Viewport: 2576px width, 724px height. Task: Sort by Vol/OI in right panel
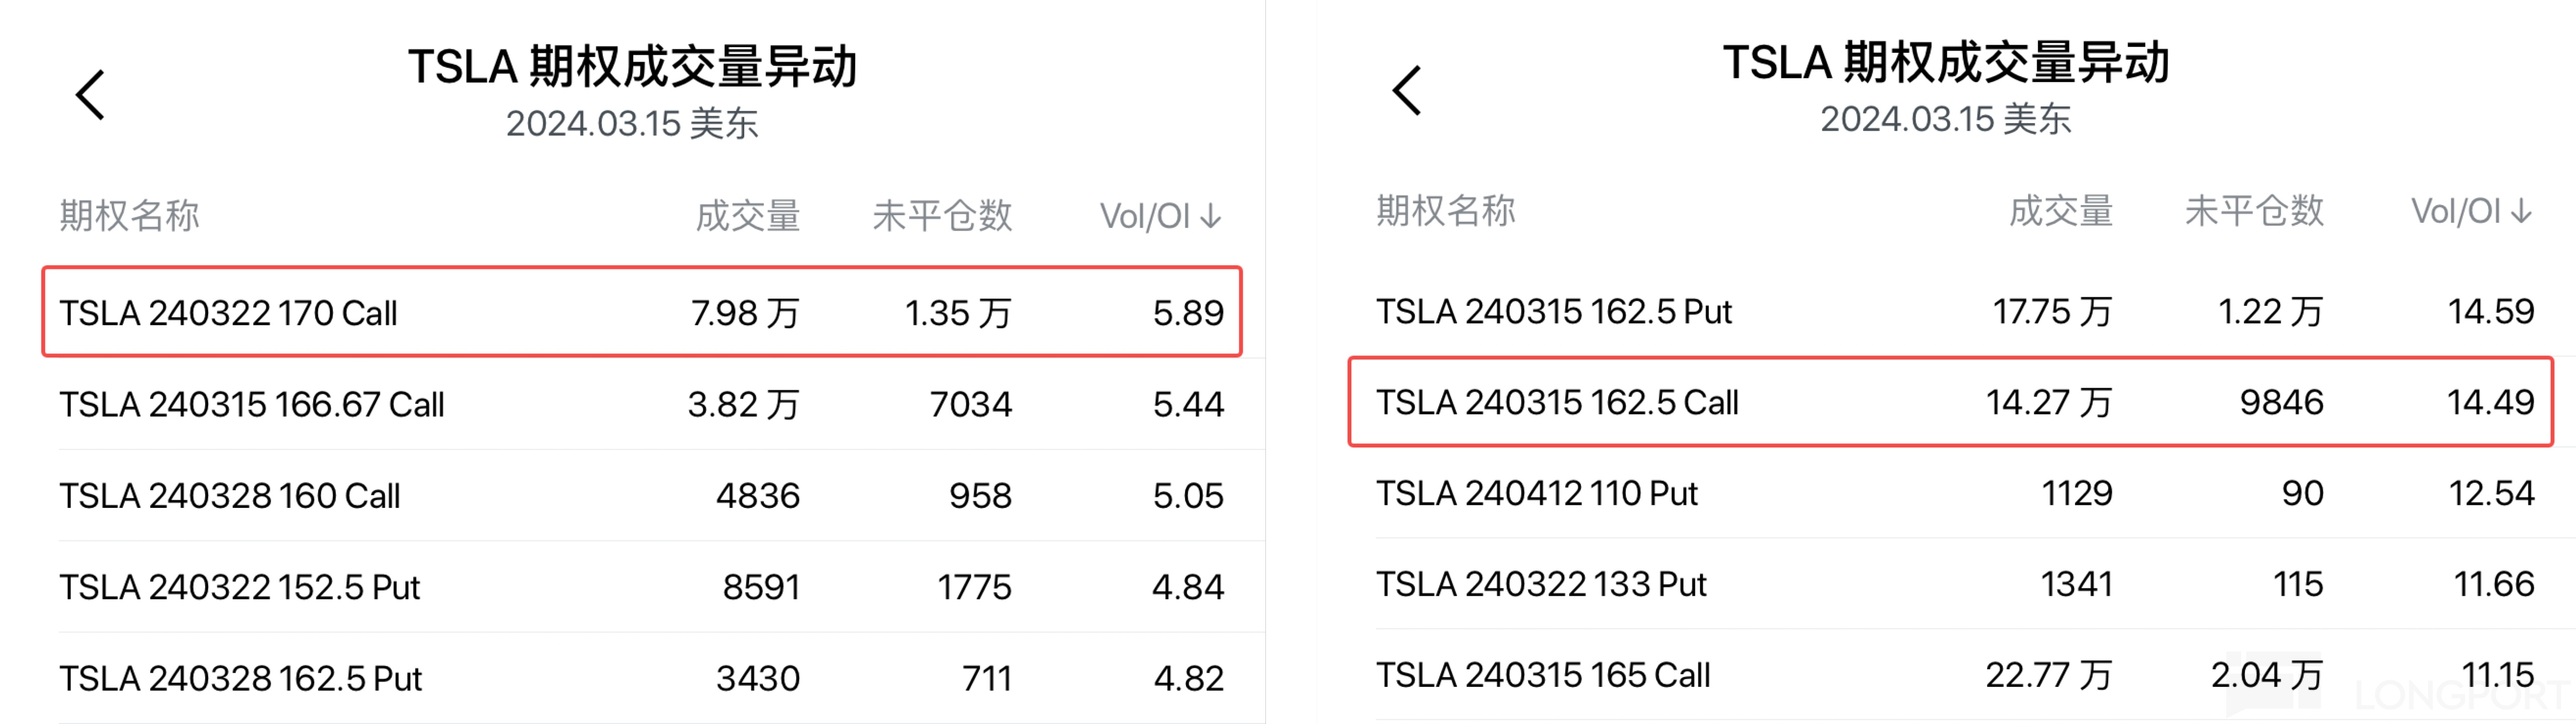click(2471, 211)
